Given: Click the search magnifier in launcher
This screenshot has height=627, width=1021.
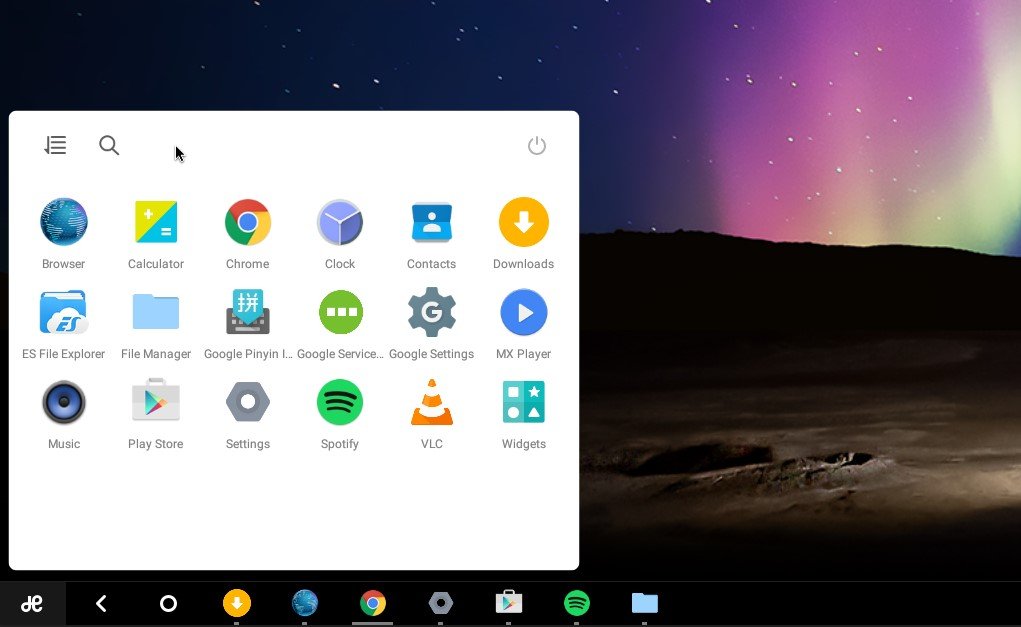Looking at the screenshot, I should (x=109, y=146).
